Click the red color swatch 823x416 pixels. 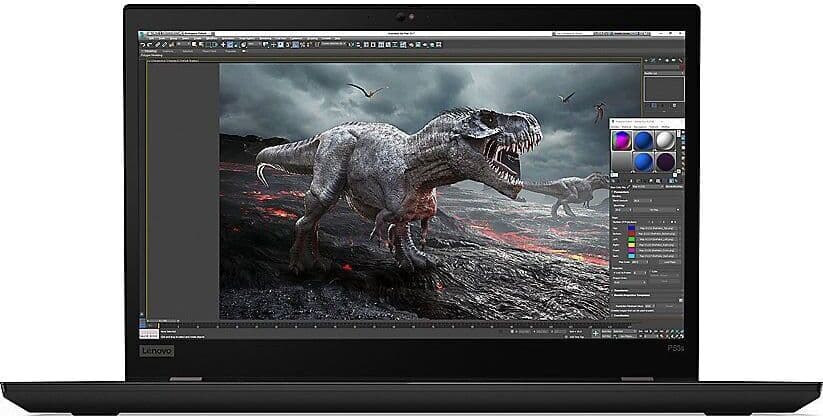tap(631, 233)
